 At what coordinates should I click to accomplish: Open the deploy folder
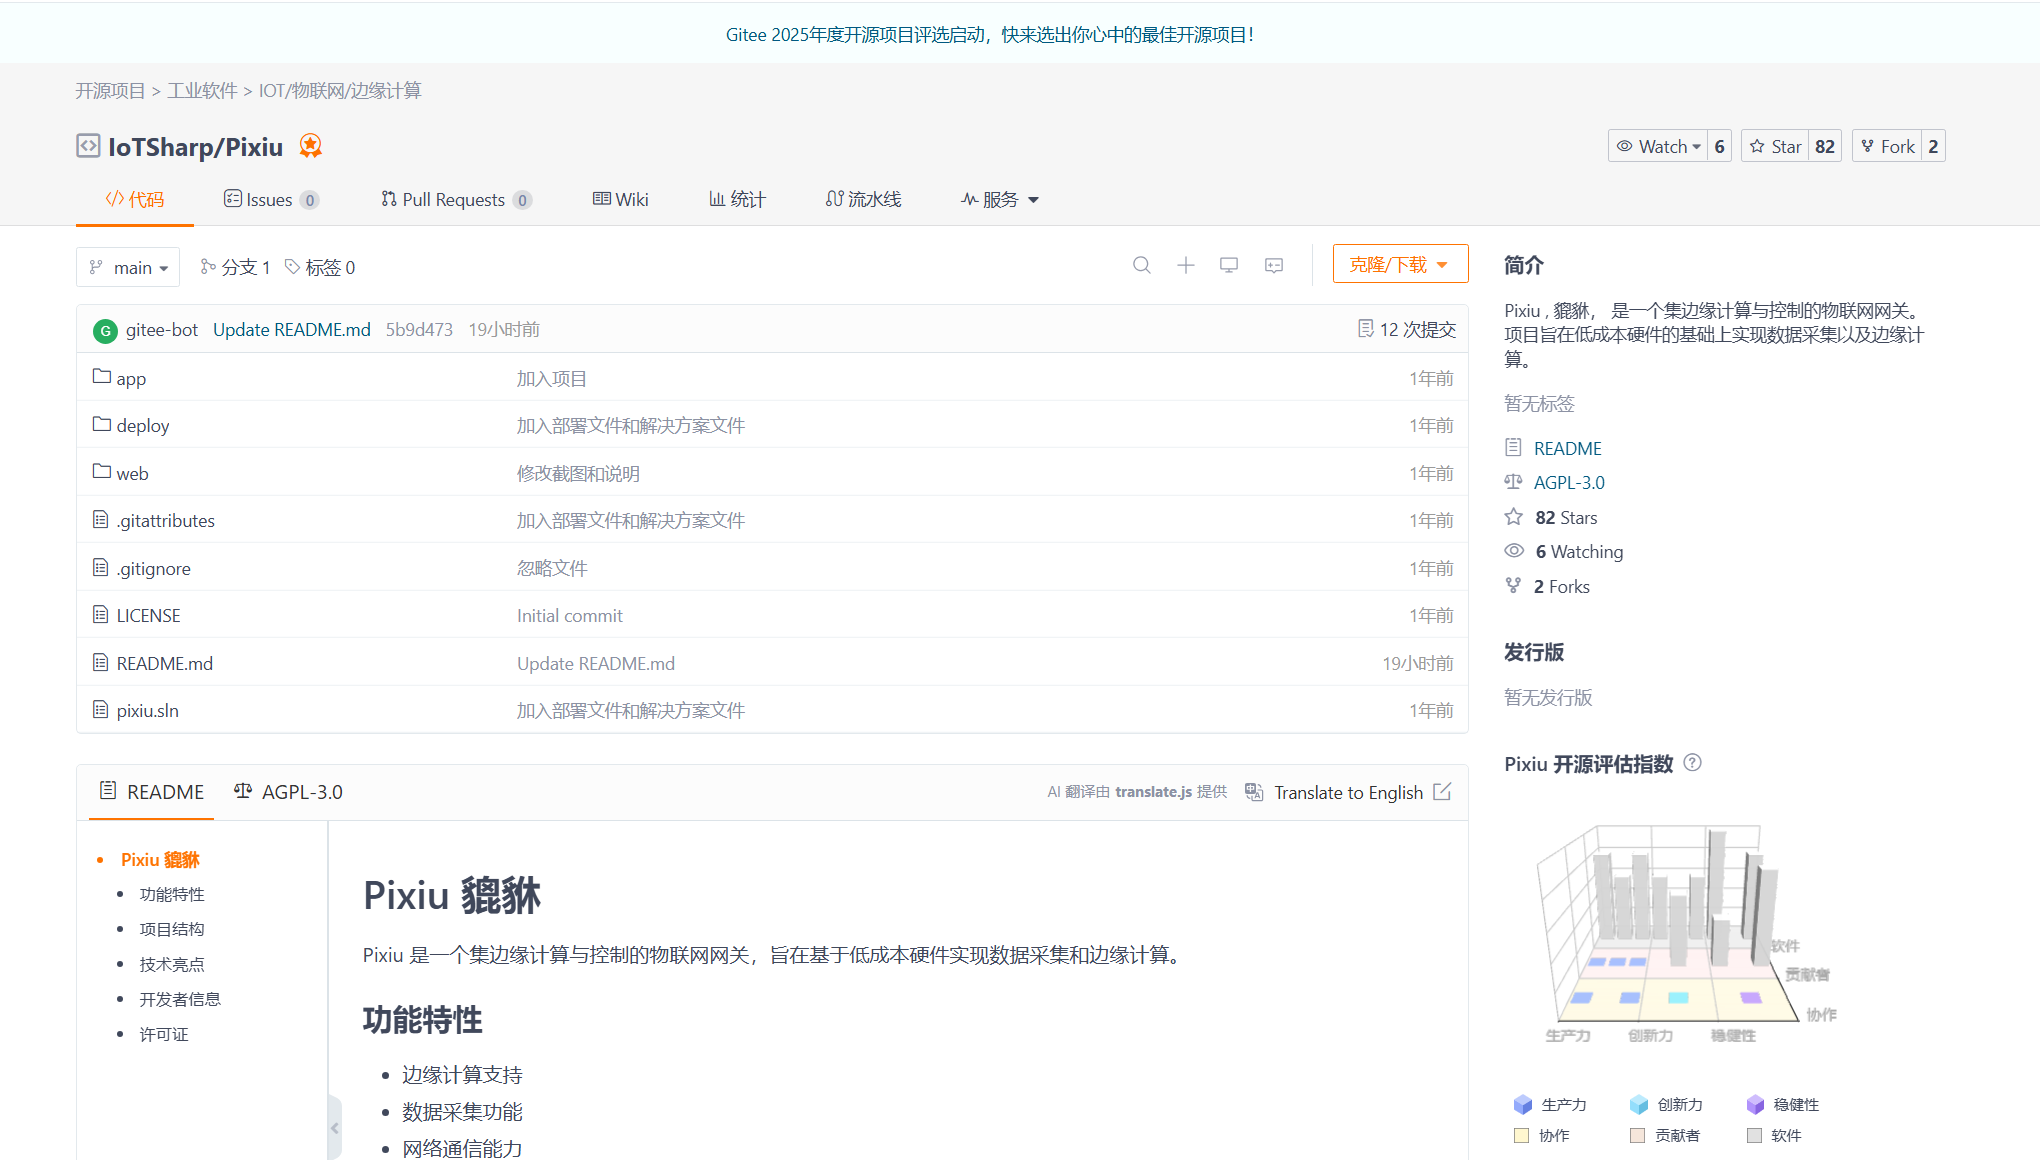143,425
